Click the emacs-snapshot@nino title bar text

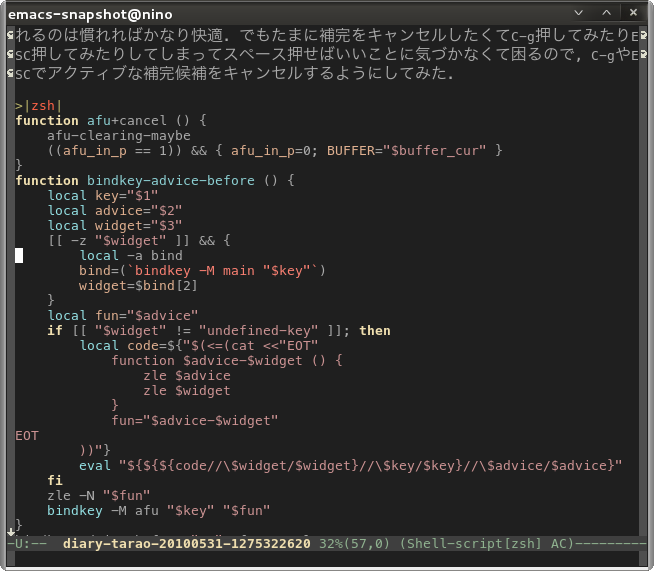tap(90, 15)
